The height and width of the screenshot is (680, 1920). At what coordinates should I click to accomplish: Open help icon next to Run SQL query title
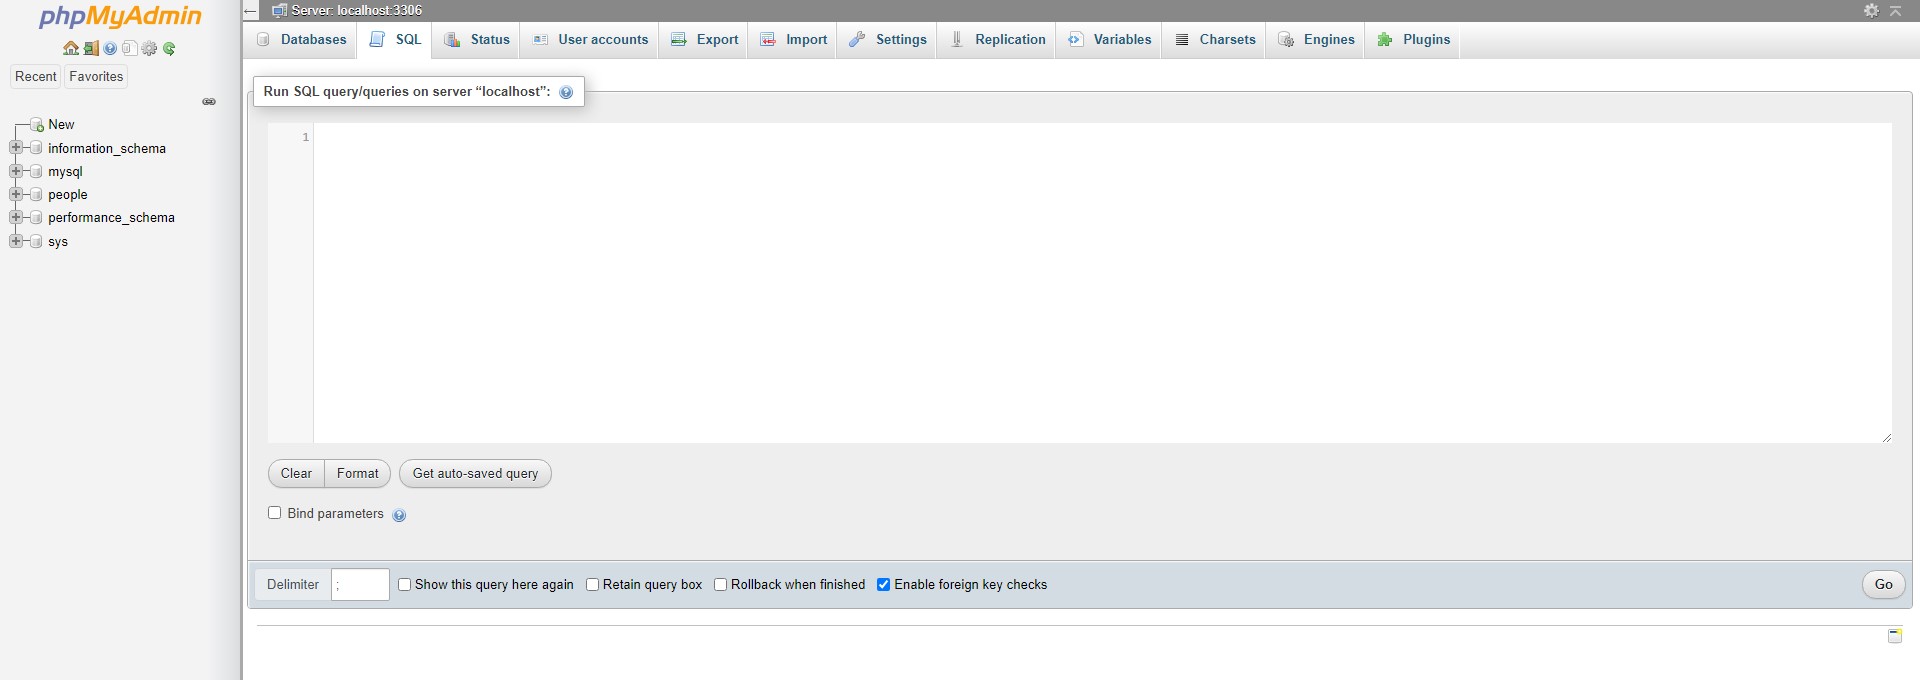pos(566,92)
